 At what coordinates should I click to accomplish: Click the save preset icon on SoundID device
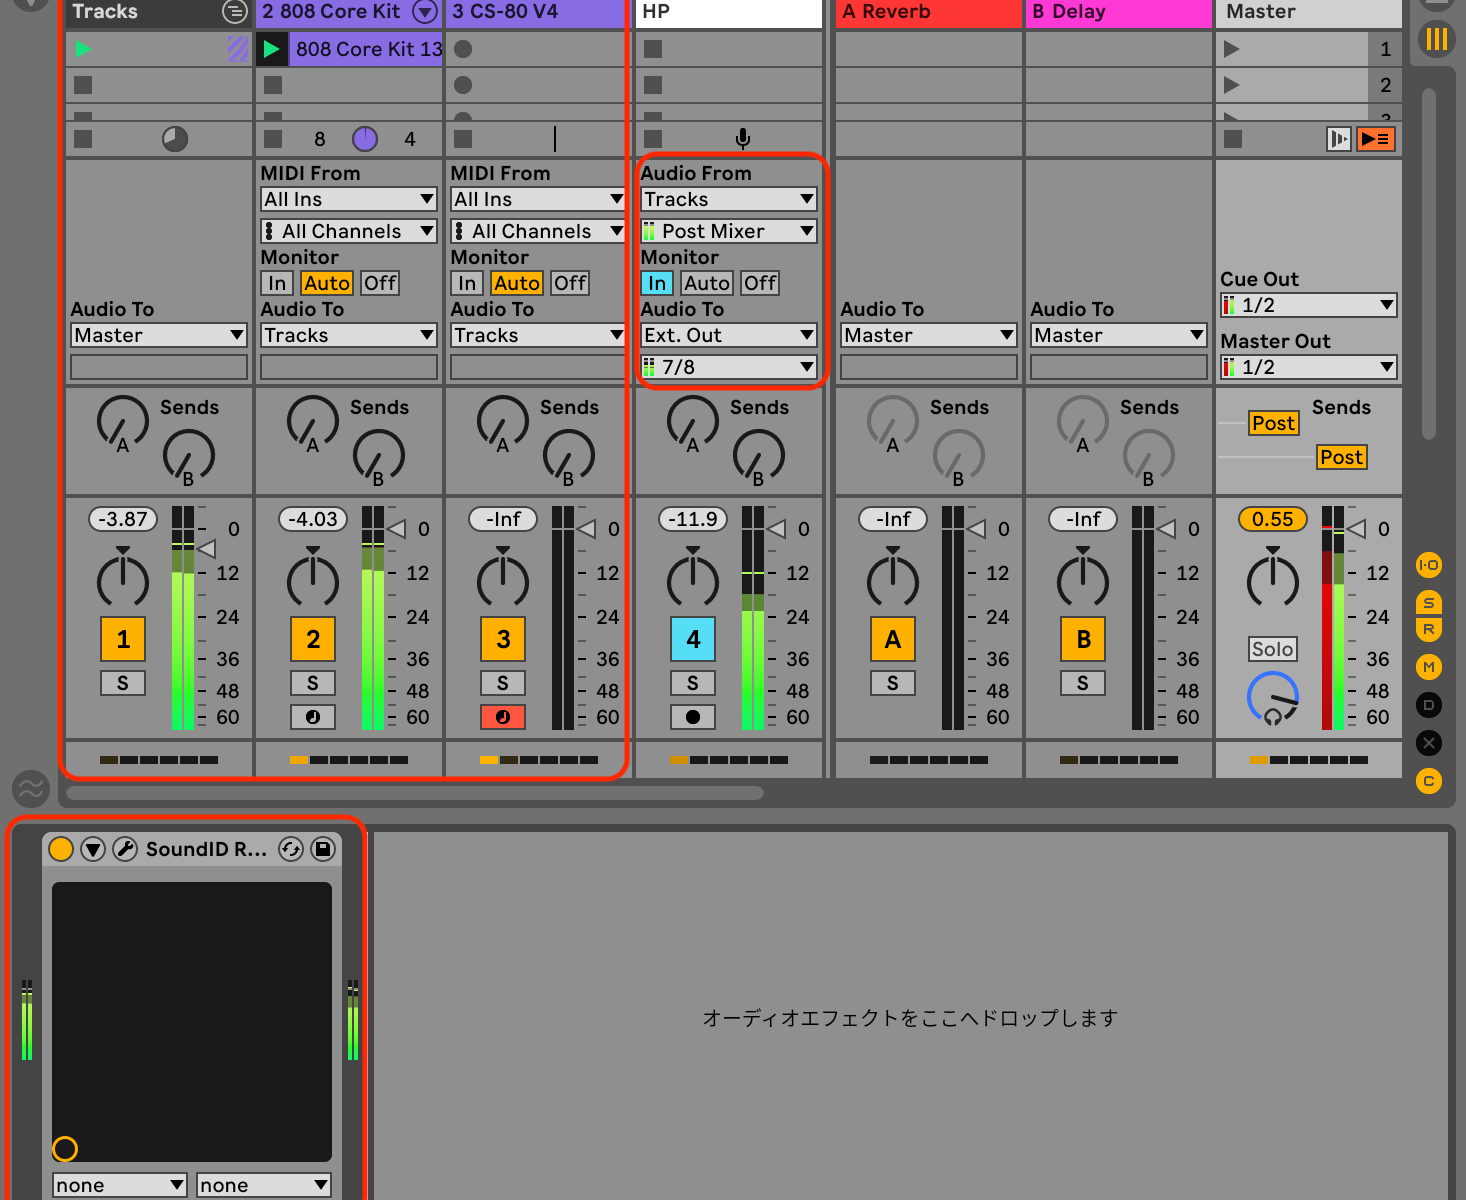[x=322, y=849]
